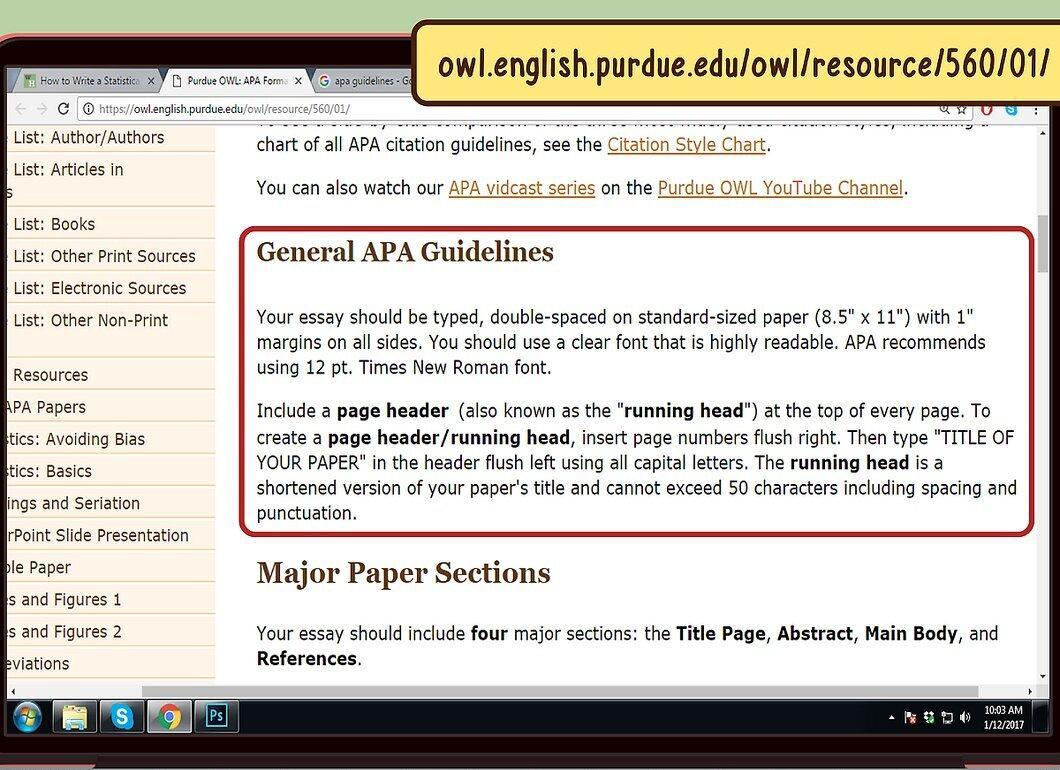Open List: Books sidebar link
Image resolution: width=1060 pixels, height=770 pixels.
click(54, 224)
